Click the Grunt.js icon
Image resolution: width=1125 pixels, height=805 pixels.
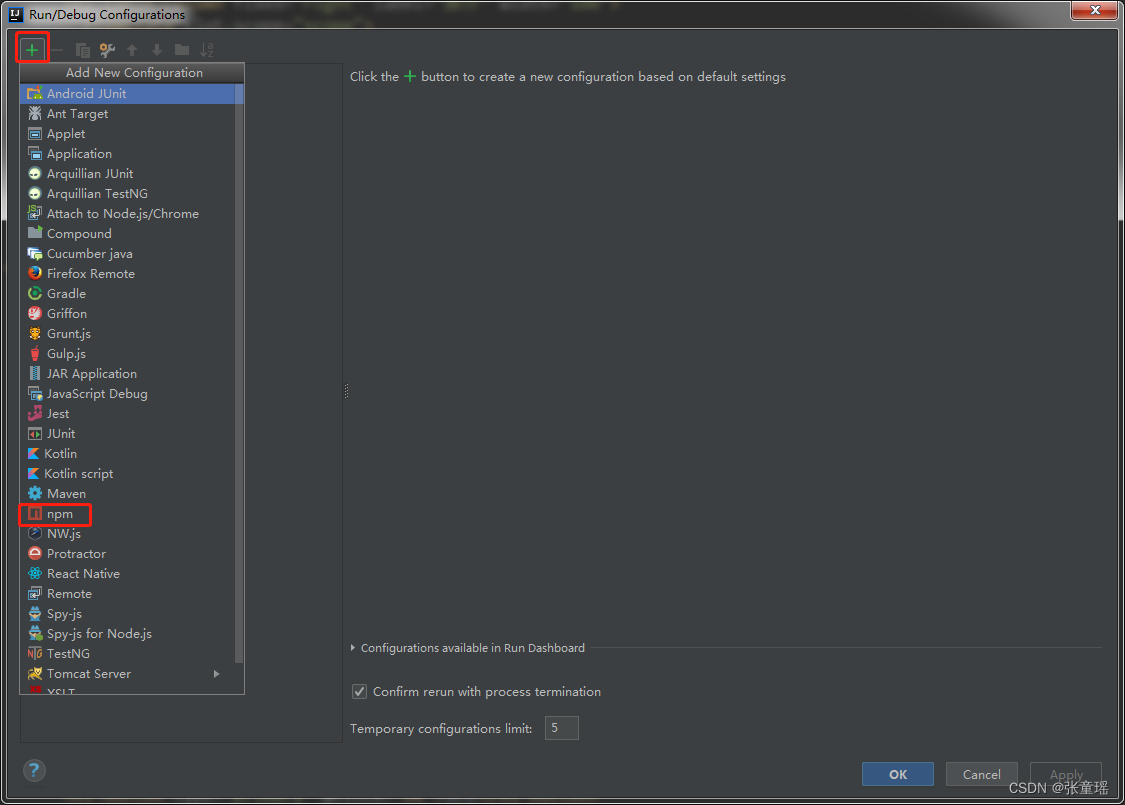34,334
